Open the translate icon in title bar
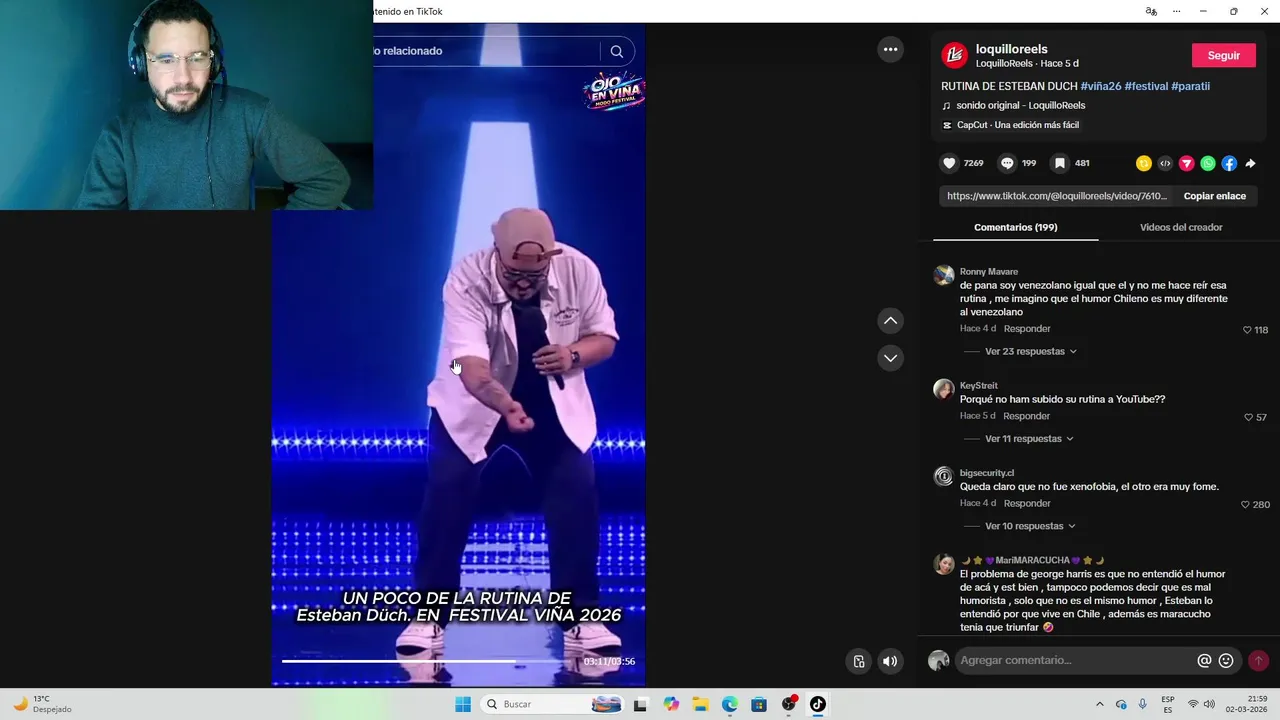This screenshot has width=1280, height=720. [1151, 11]
